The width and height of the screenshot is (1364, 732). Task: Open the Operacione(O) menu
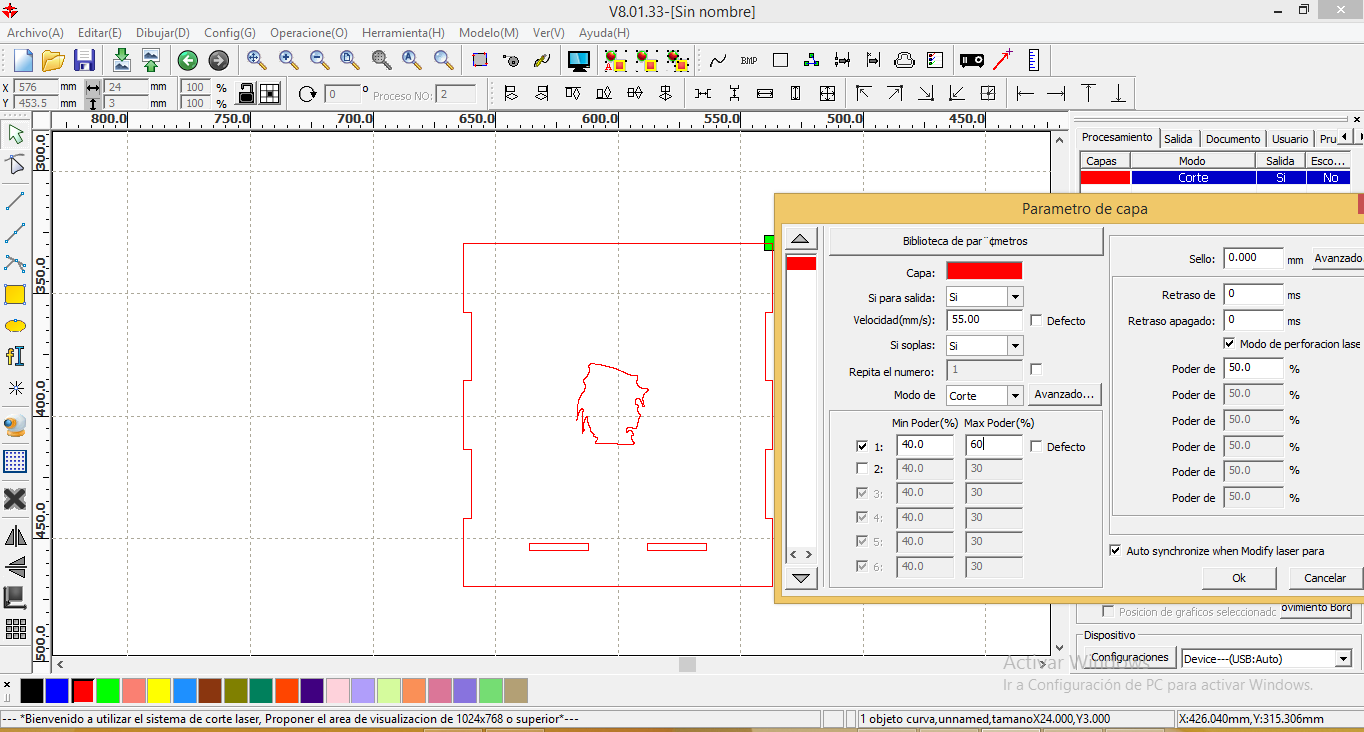(308, 33)
